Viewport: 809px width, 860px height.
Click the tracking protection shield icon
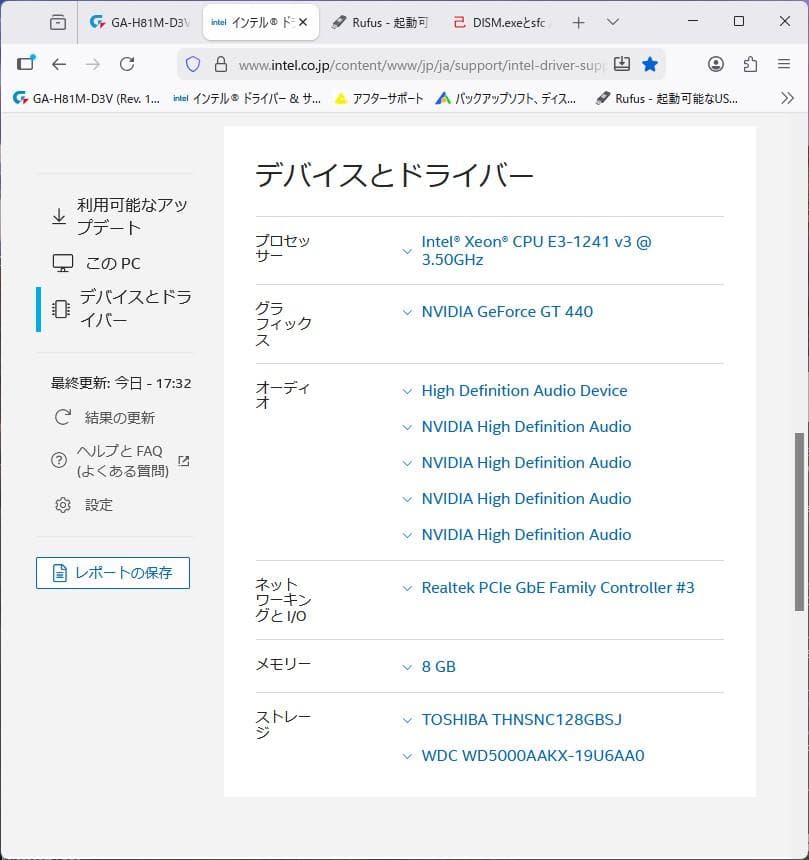[193, 64]
